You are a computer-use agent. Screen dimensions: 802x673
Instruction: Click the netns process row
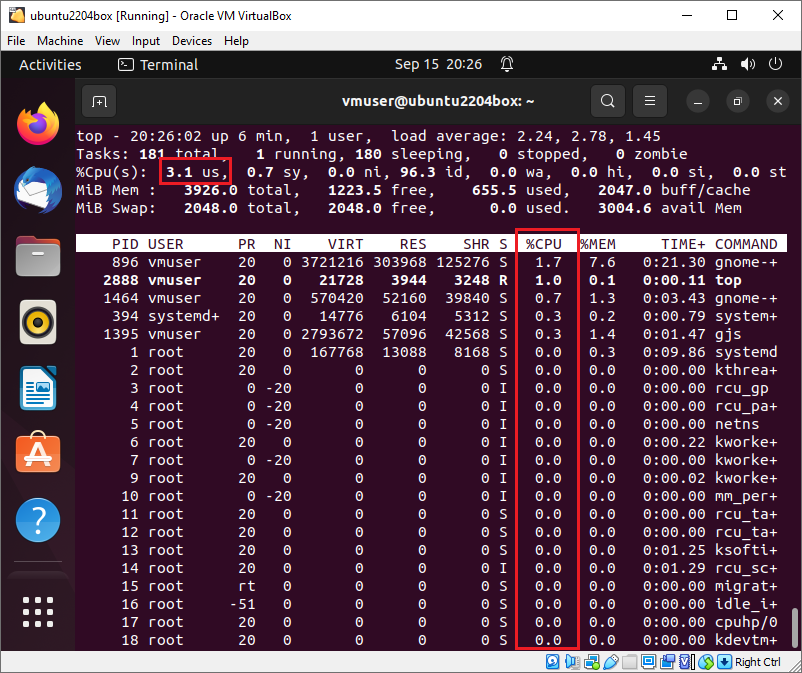point(431,424)
